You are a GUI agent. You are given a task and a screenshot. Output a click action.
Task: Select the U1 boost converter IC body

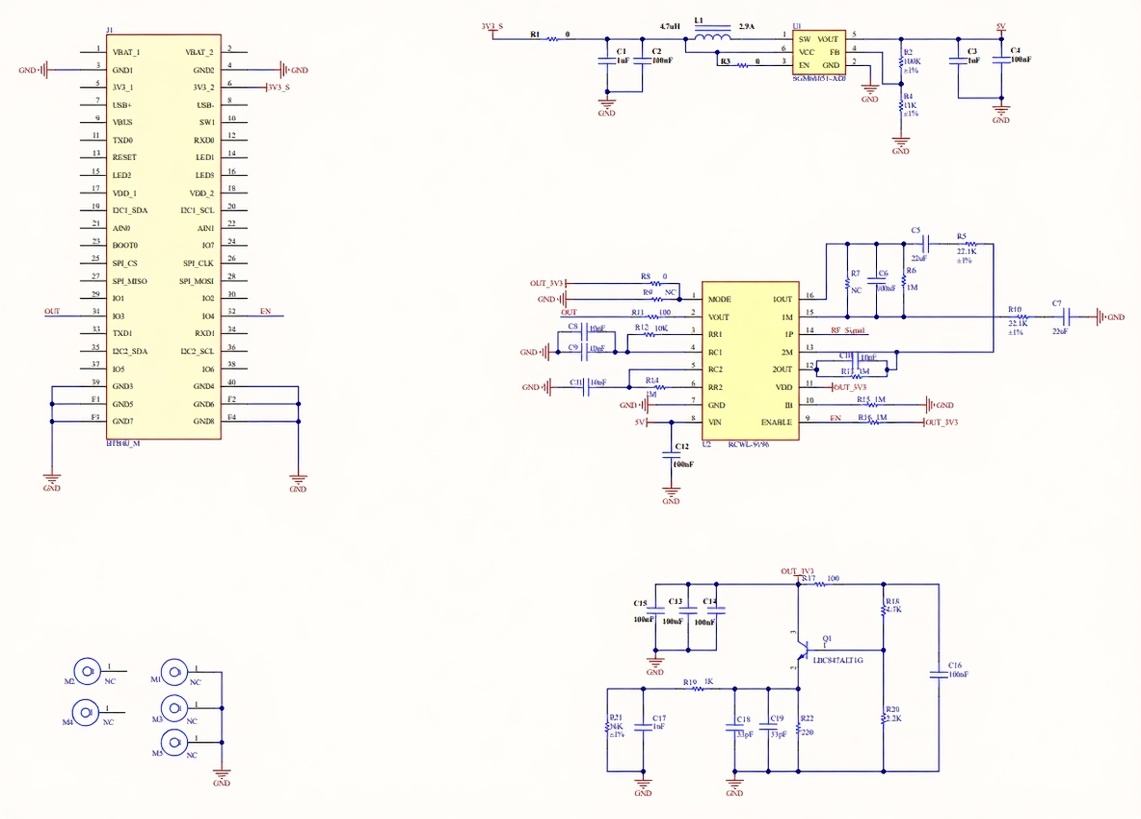coord(819,51)
